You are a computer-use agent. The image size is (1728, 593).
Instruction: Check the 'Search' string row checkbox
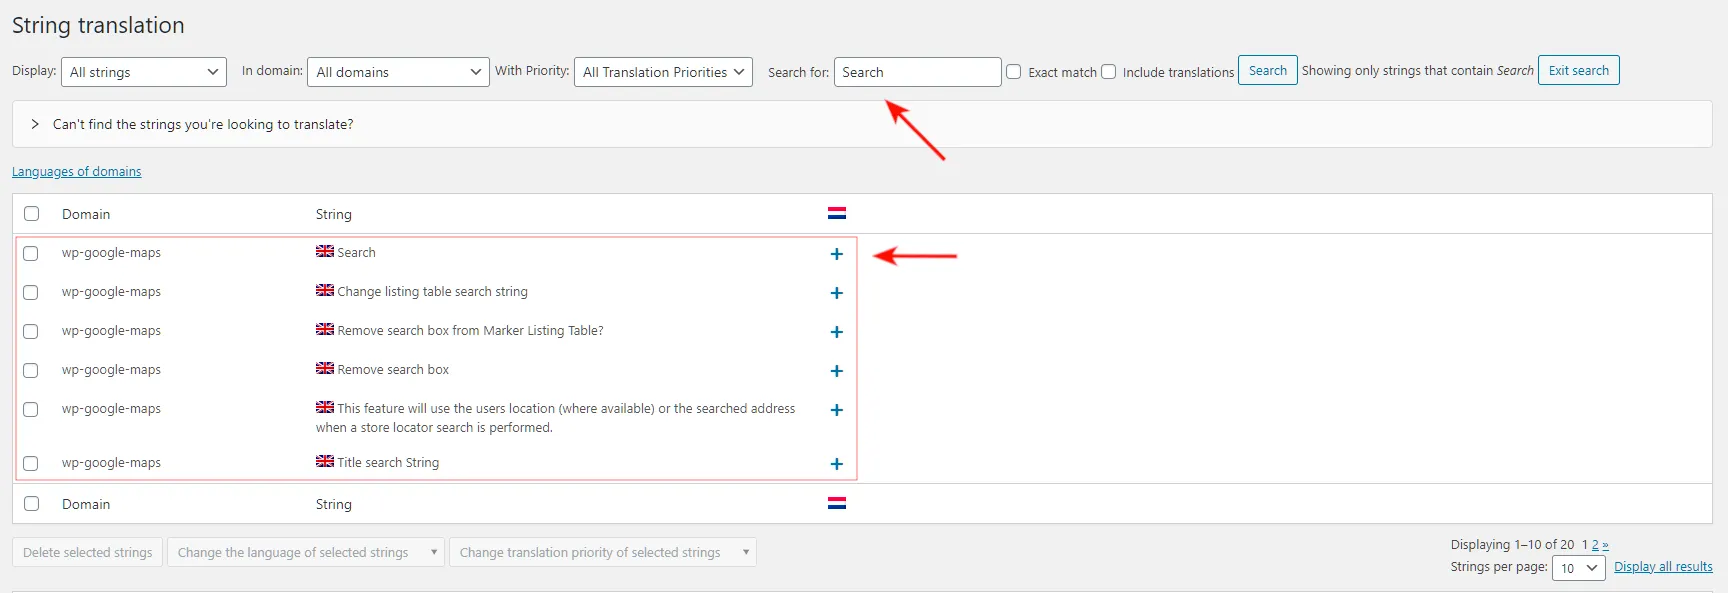31,254
